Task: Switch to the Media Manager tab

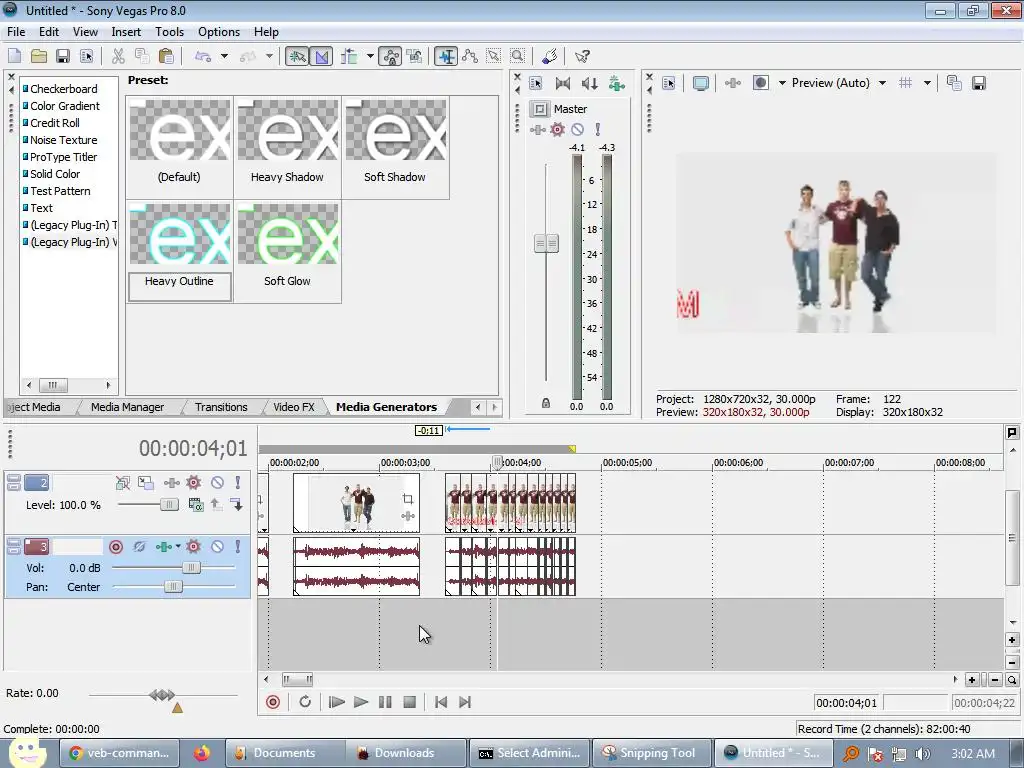Action: [x=127, y=407]
